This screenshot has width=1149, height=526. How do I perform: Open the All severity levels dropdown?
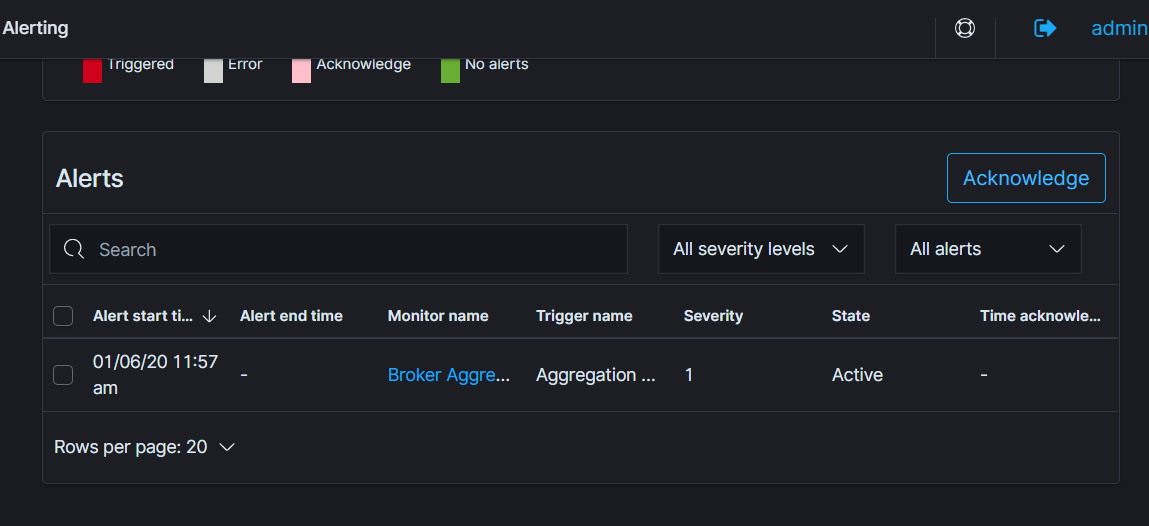coord(760,249)
